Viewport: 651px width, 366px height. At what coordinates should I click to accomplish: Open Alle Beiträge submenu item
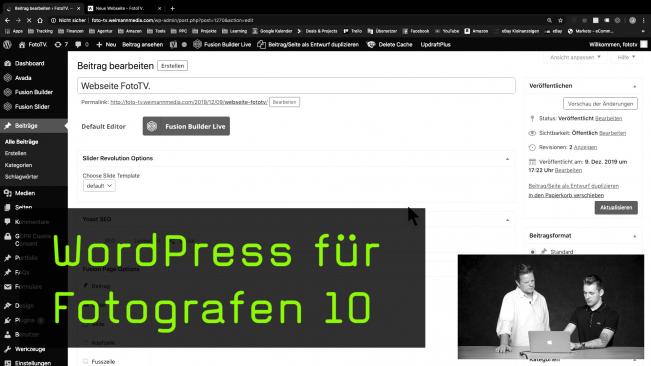[22, 142]
